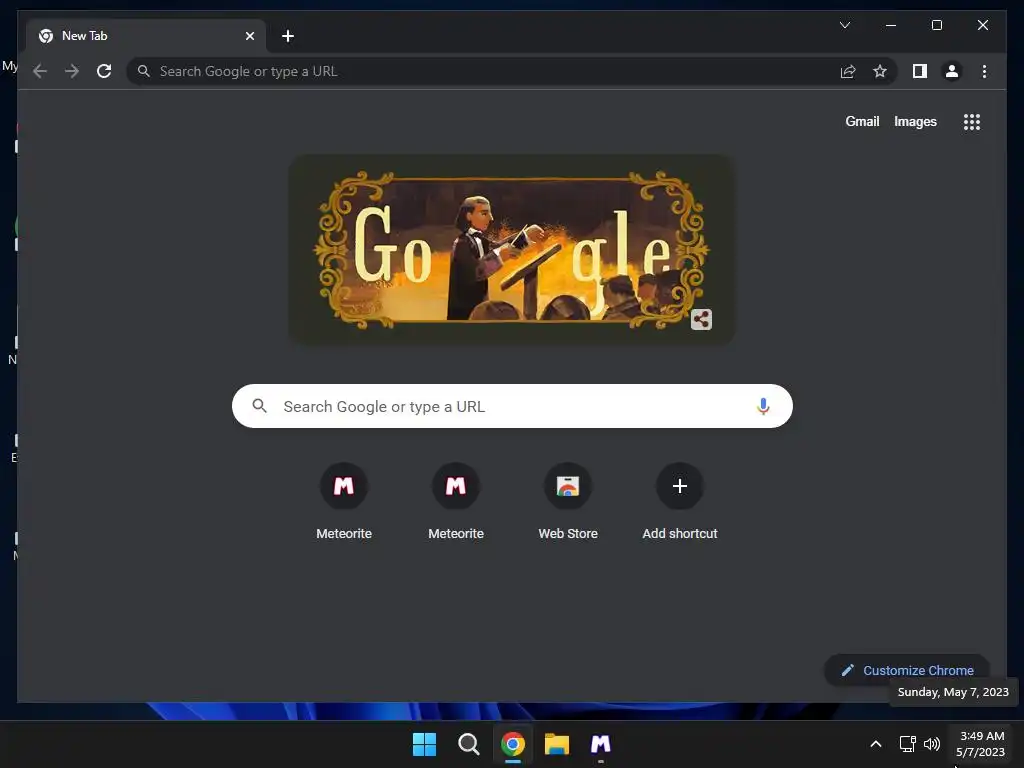1024x768 pixels.
Task: Start voice search with the microphone icon
Action: coord(763,406)
